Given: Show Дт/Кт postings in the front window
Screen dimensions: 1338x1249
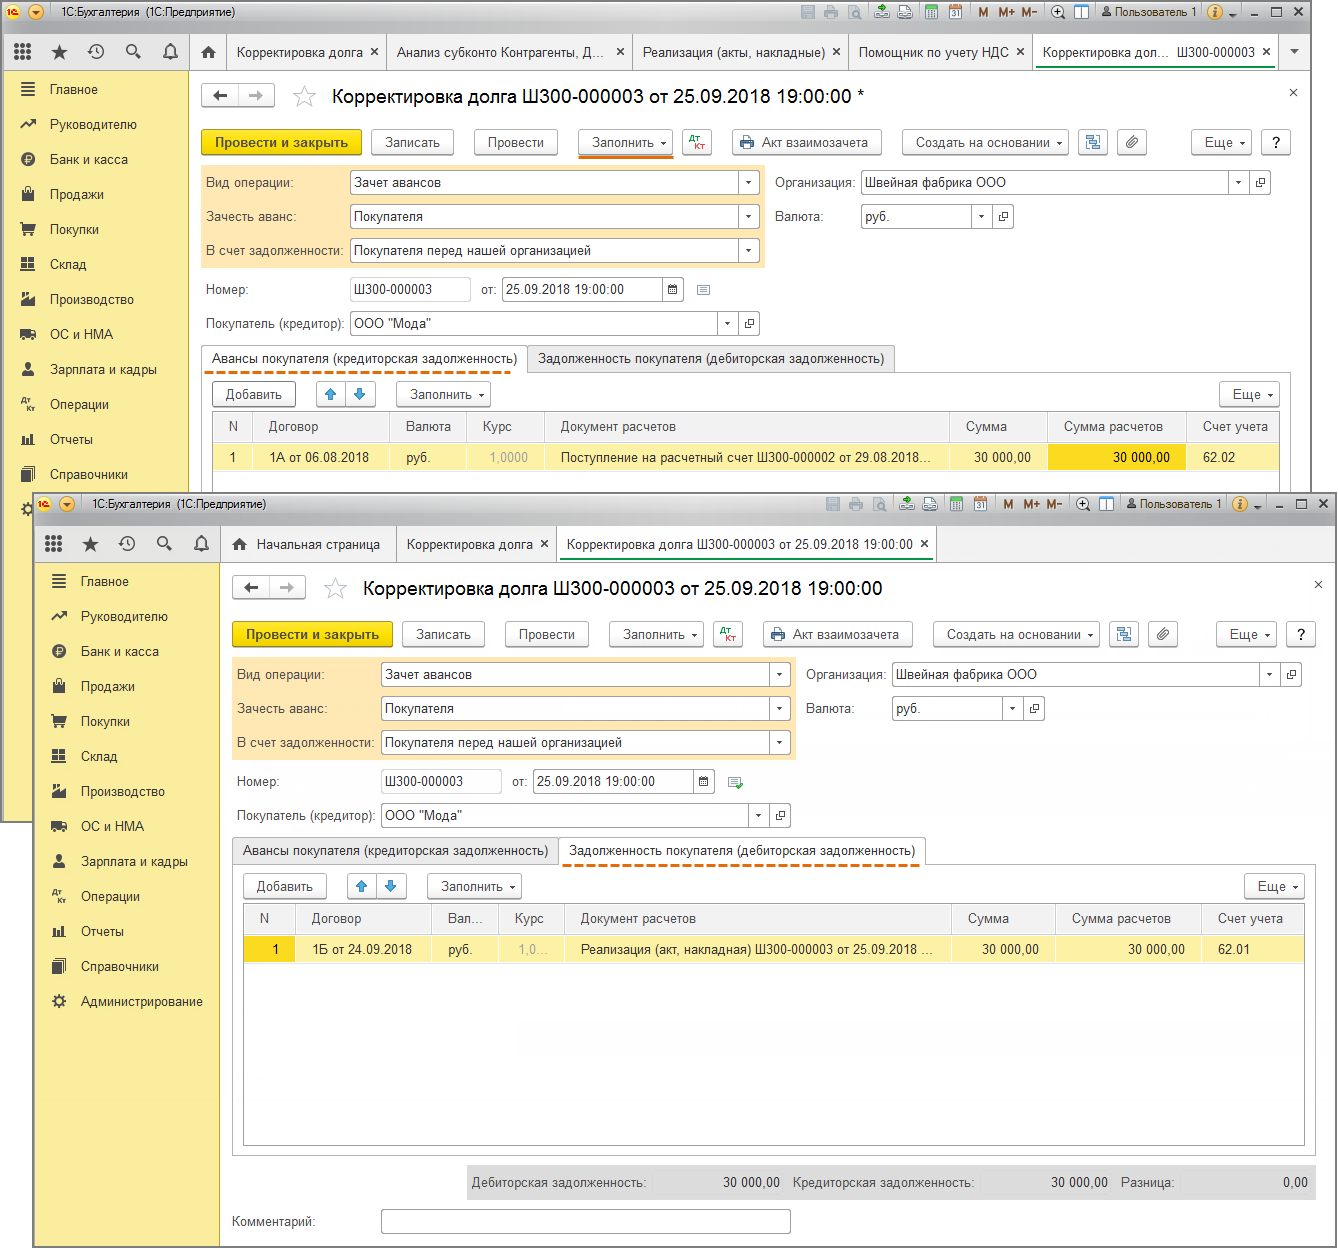Looking at the screenshot, I should [728, 635].
